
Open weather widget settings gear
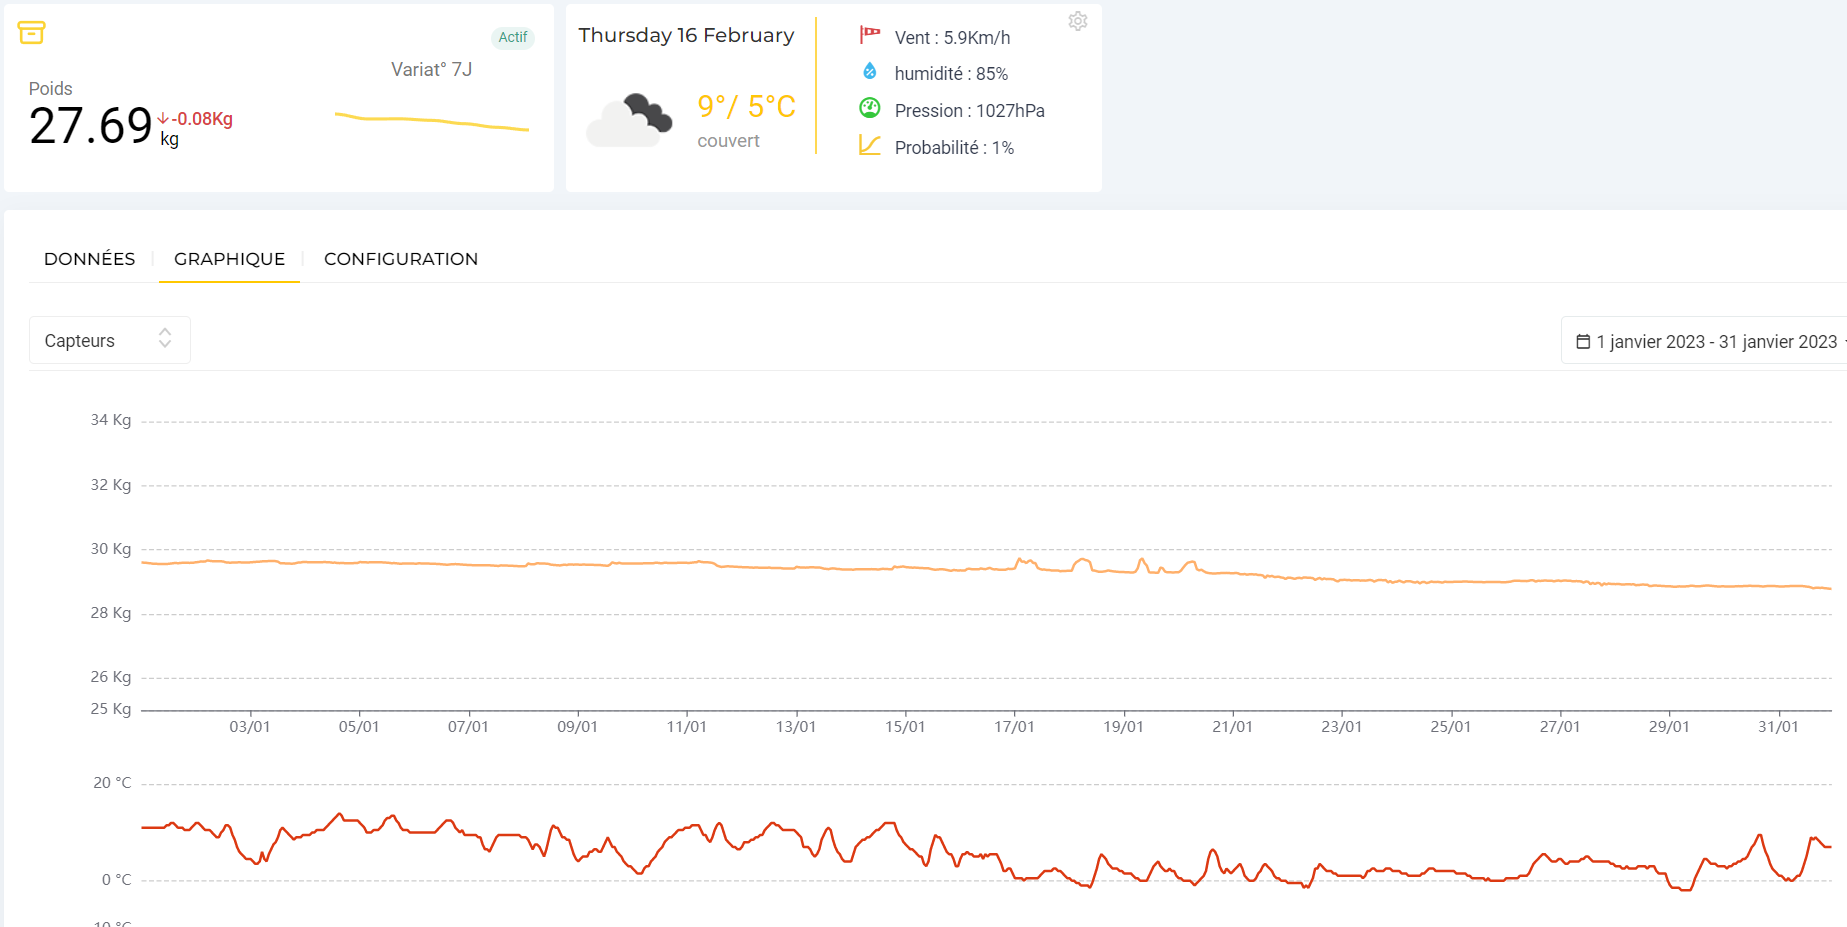point(1077,21)
